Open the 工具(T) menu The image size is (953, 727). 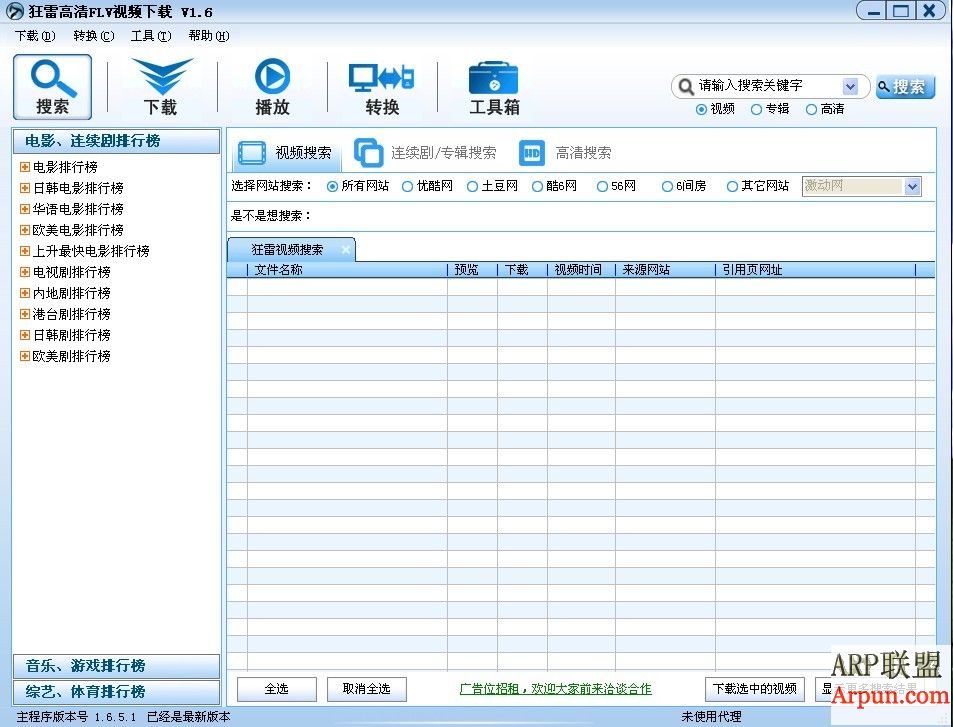click(x=150, y=35)
